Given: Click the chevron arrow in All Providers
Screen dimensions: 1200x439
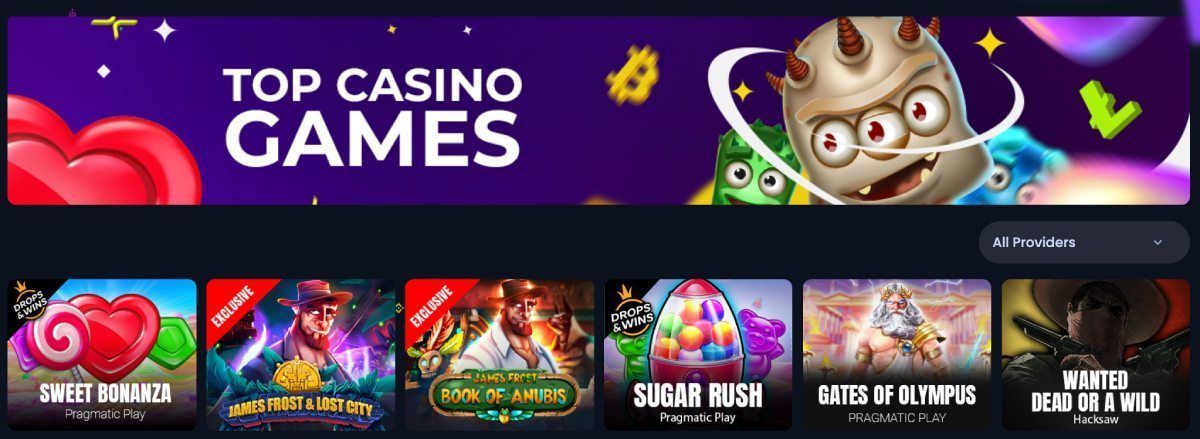Looking at the screenshot, I should [1158, 242].
